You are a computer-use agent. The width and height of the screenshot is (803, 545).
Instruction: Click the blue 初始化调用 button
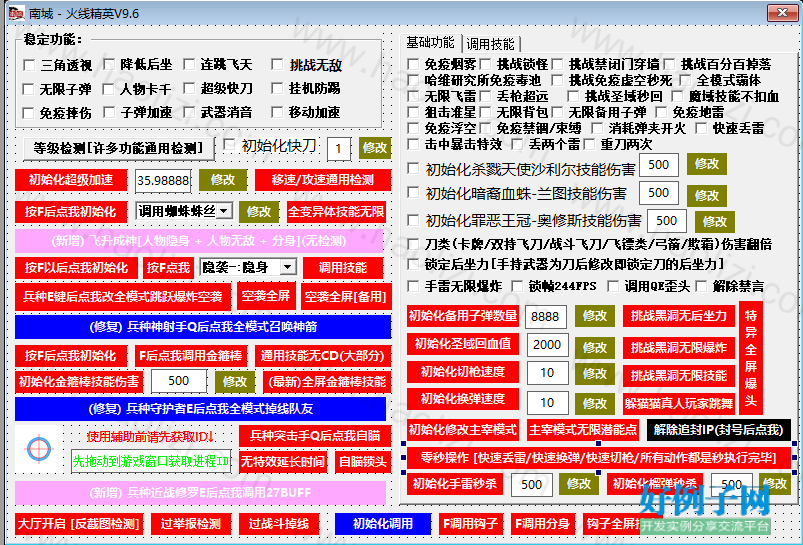click(x=383, y=523)
